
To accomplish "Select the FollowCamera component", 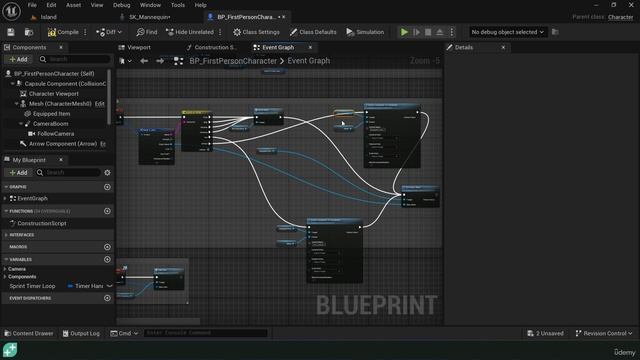I will click(56, 133).
